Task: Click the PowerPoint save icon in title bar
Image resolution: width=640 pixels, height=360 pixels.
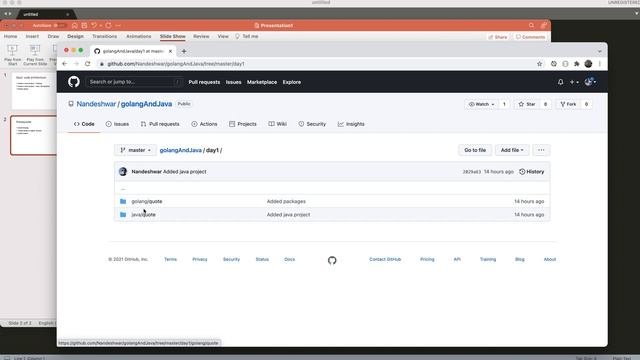Action: pyautogui.click(x=84, y=25)
